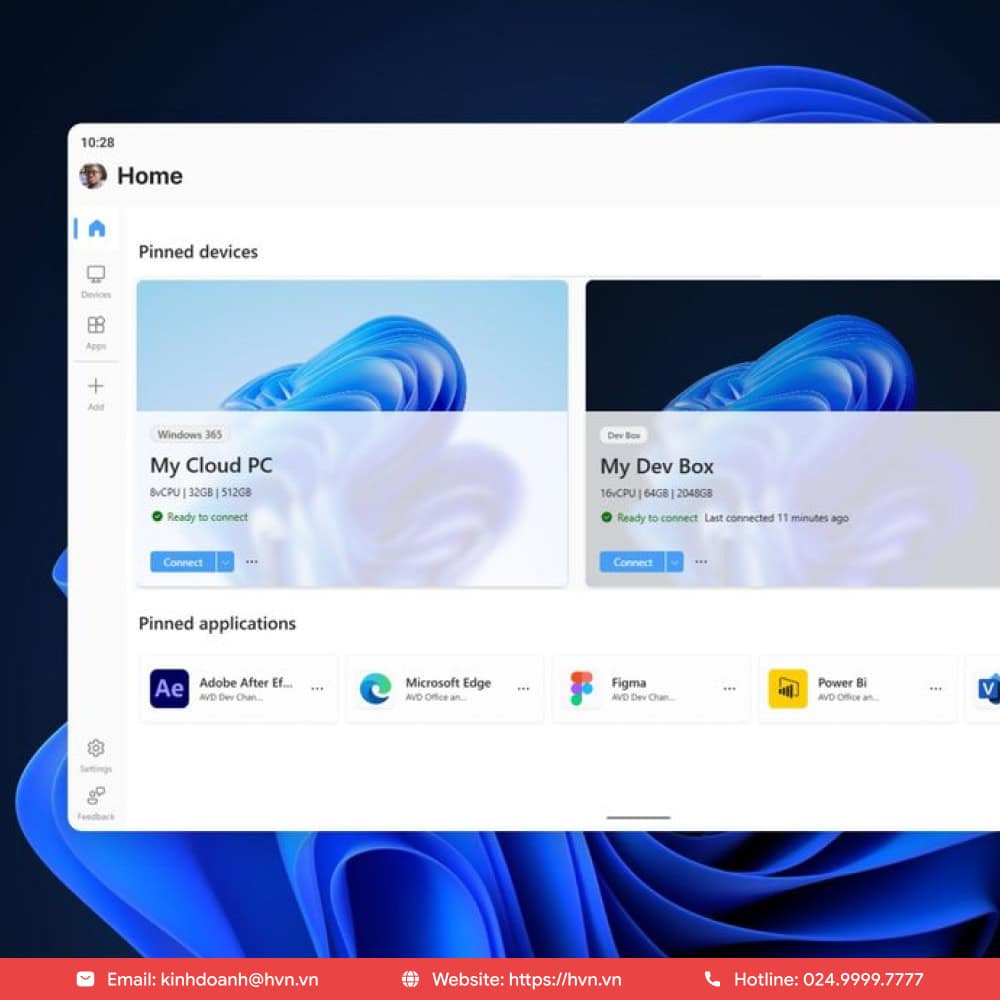Expand Connect dropdown for My Cloud PC
This screenshot has width=1000, height=1000.
point(225,562)
